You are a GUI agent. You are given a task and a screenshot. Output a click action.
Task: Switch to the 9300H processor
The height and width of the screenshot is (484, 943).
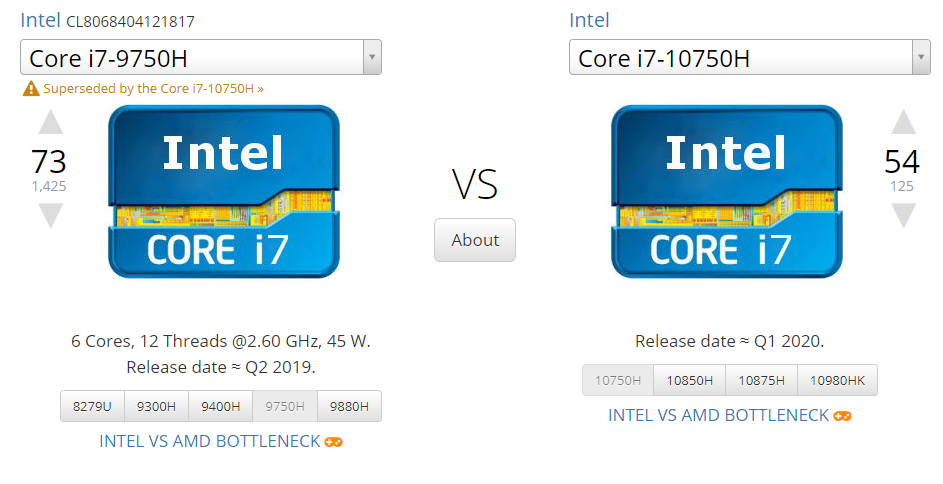click(x=156, y=406)
